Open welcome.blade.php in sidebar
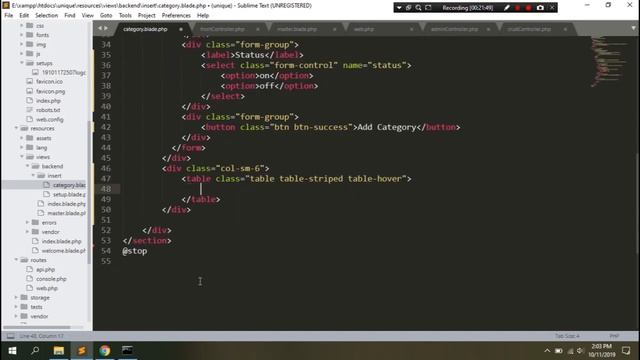Viewport: 640px width, 360px height. pyautogui.click(x=63, y=251)
